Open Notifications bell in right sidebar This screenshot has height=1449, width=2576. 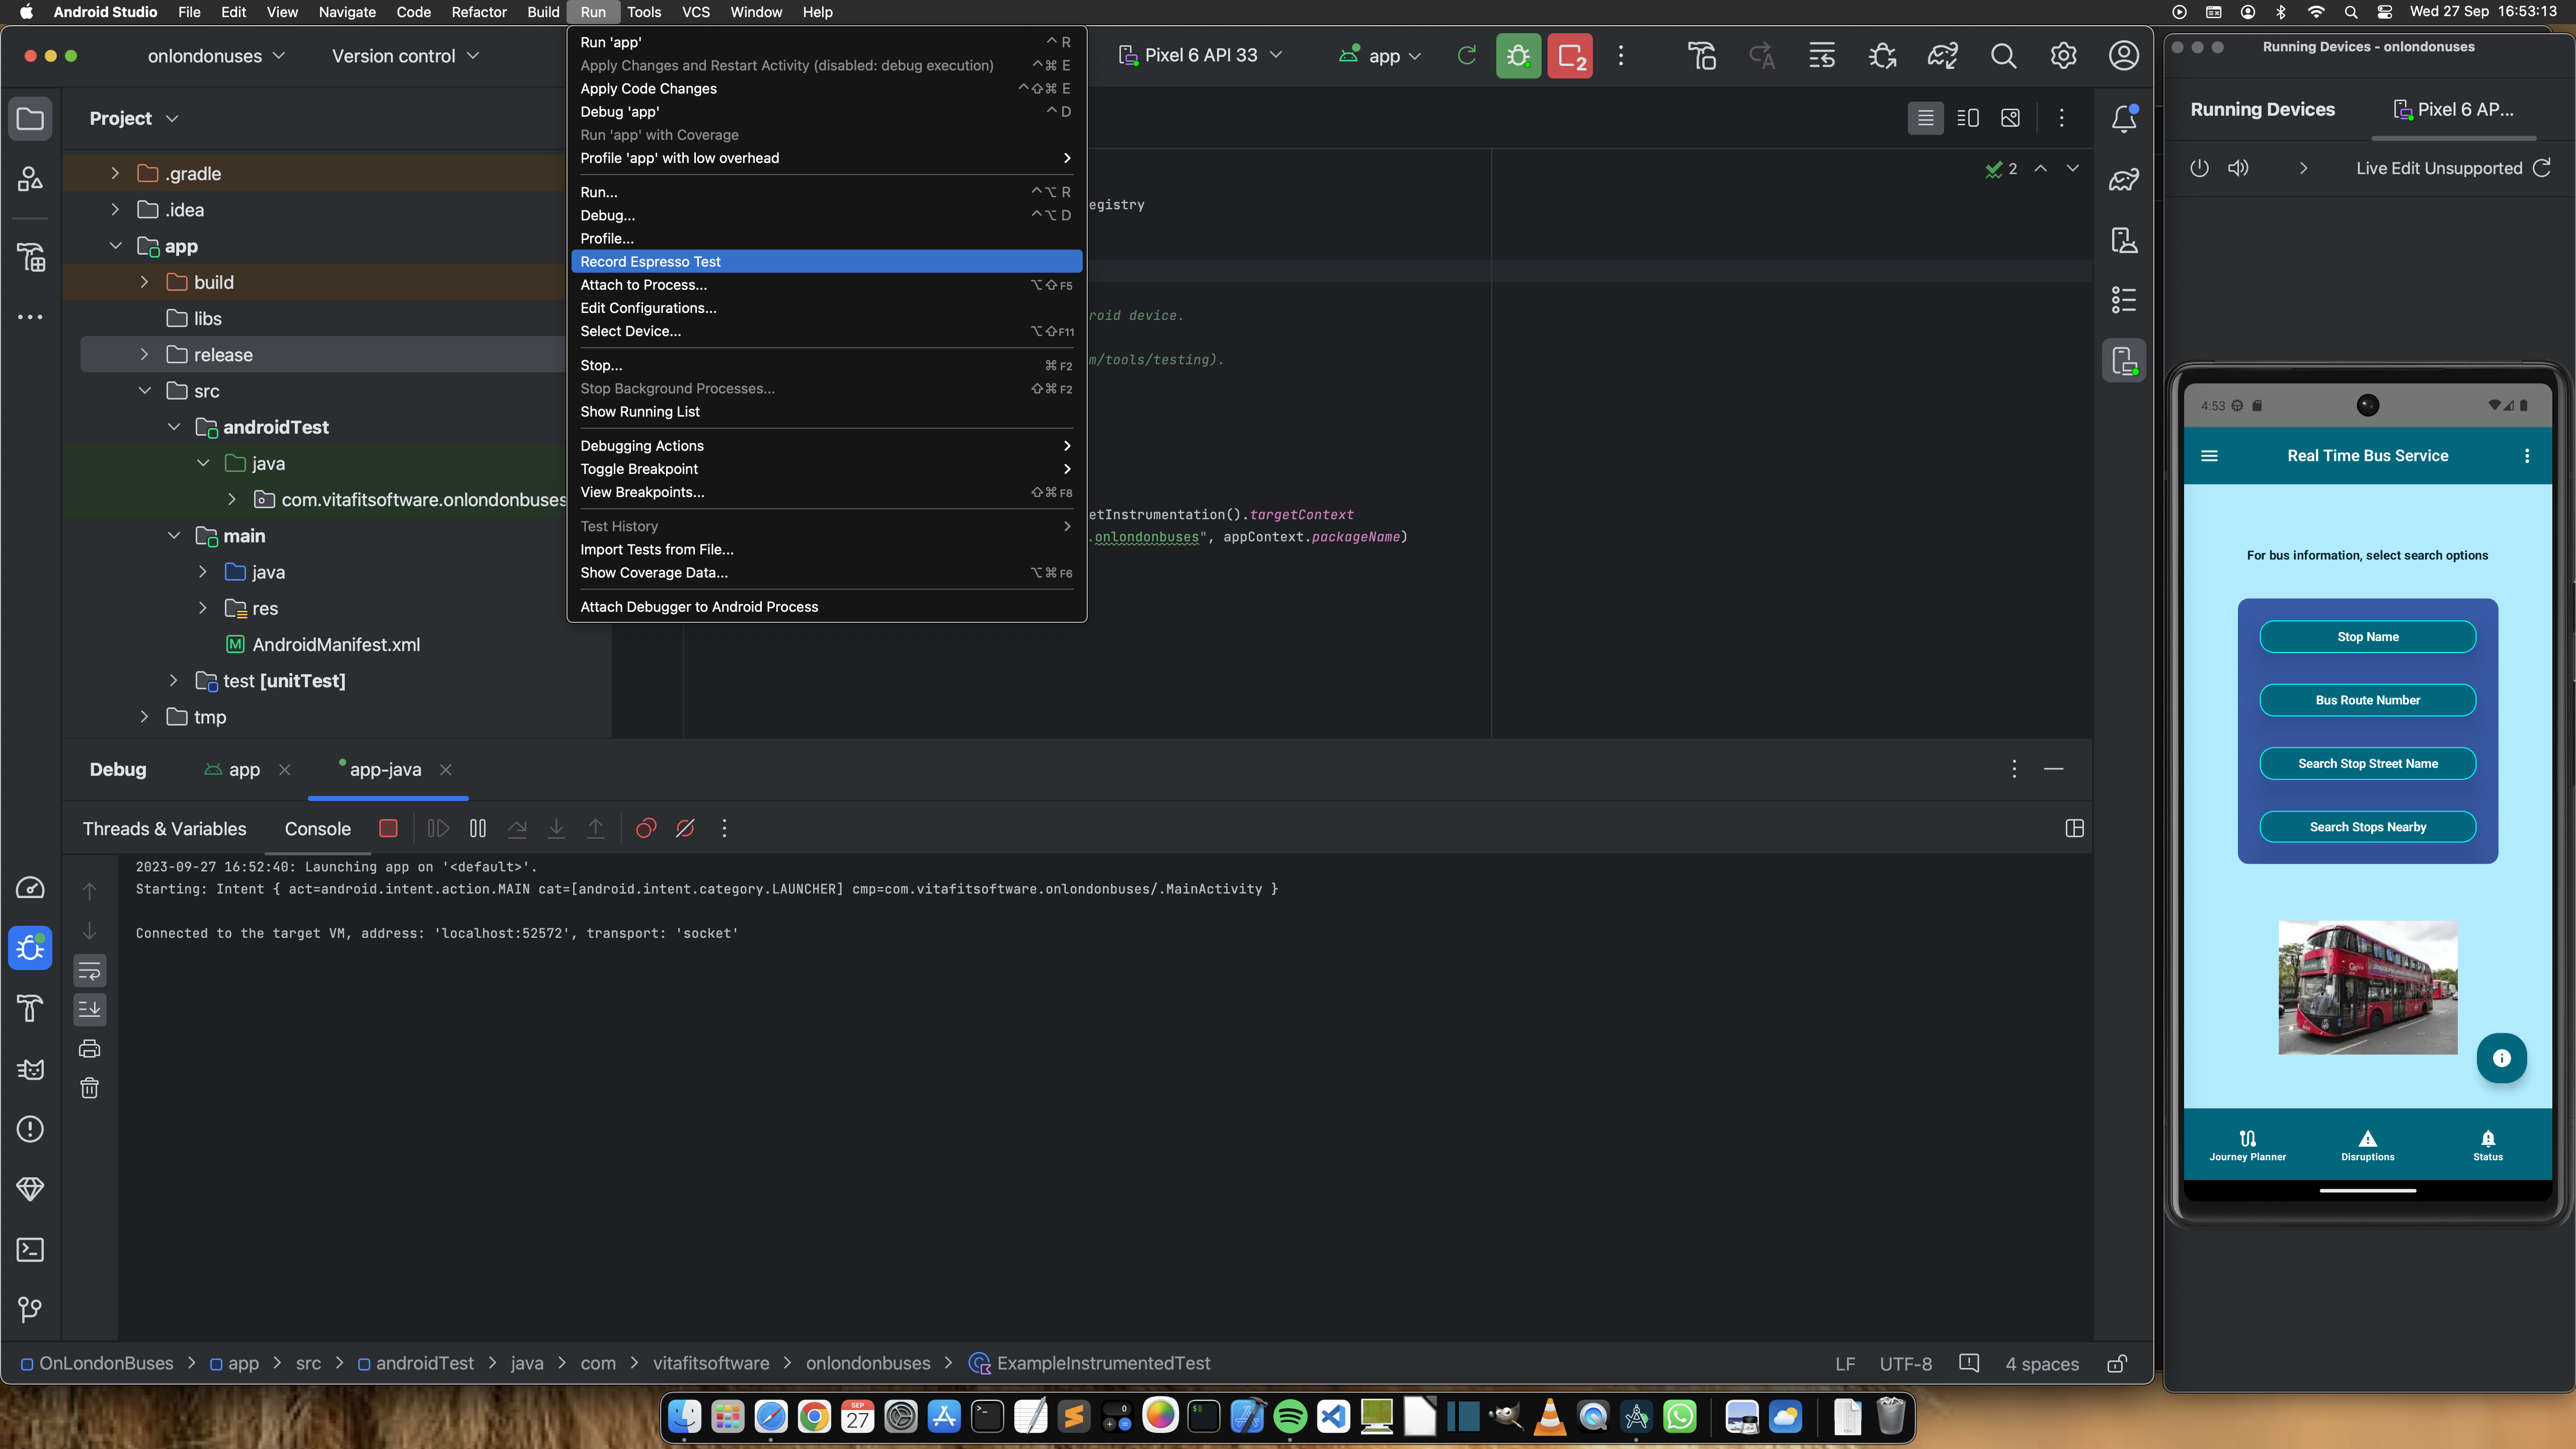point(2123,119)
